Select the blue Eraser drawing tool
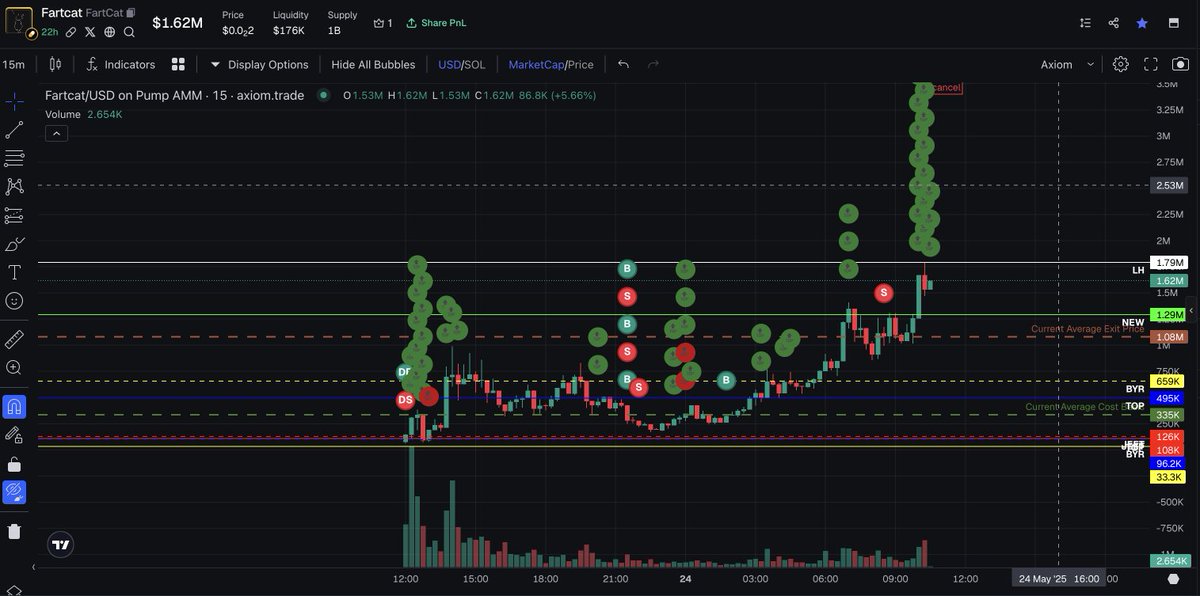Viewport: 1200px width, 596px height. 13,492
